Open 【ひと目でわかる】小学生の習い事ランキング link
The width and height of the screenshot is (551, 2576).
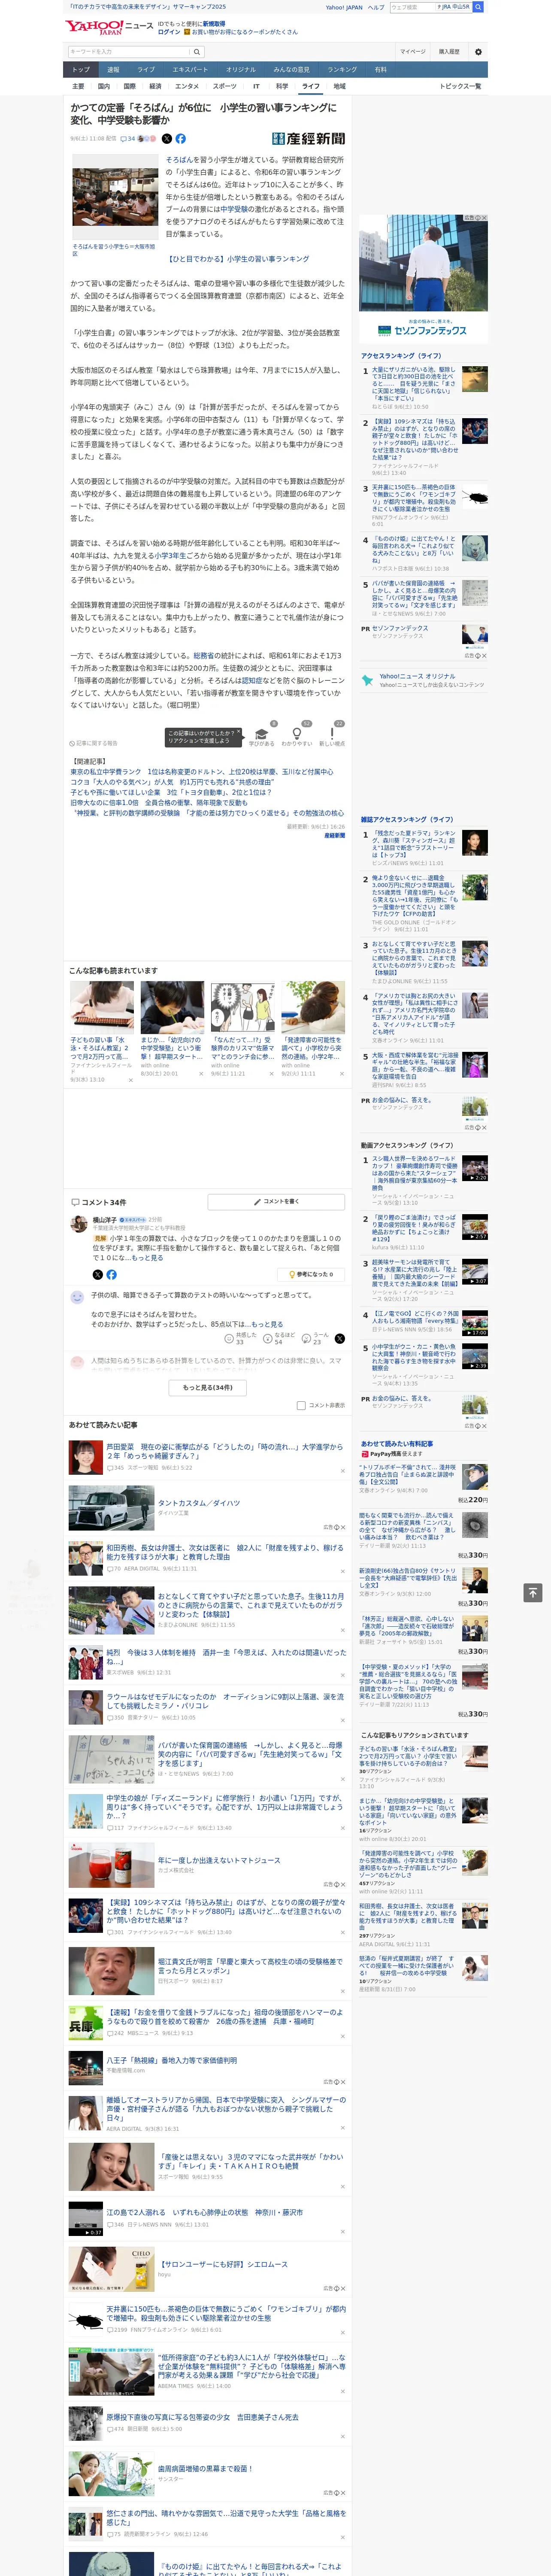coord(238,259)
